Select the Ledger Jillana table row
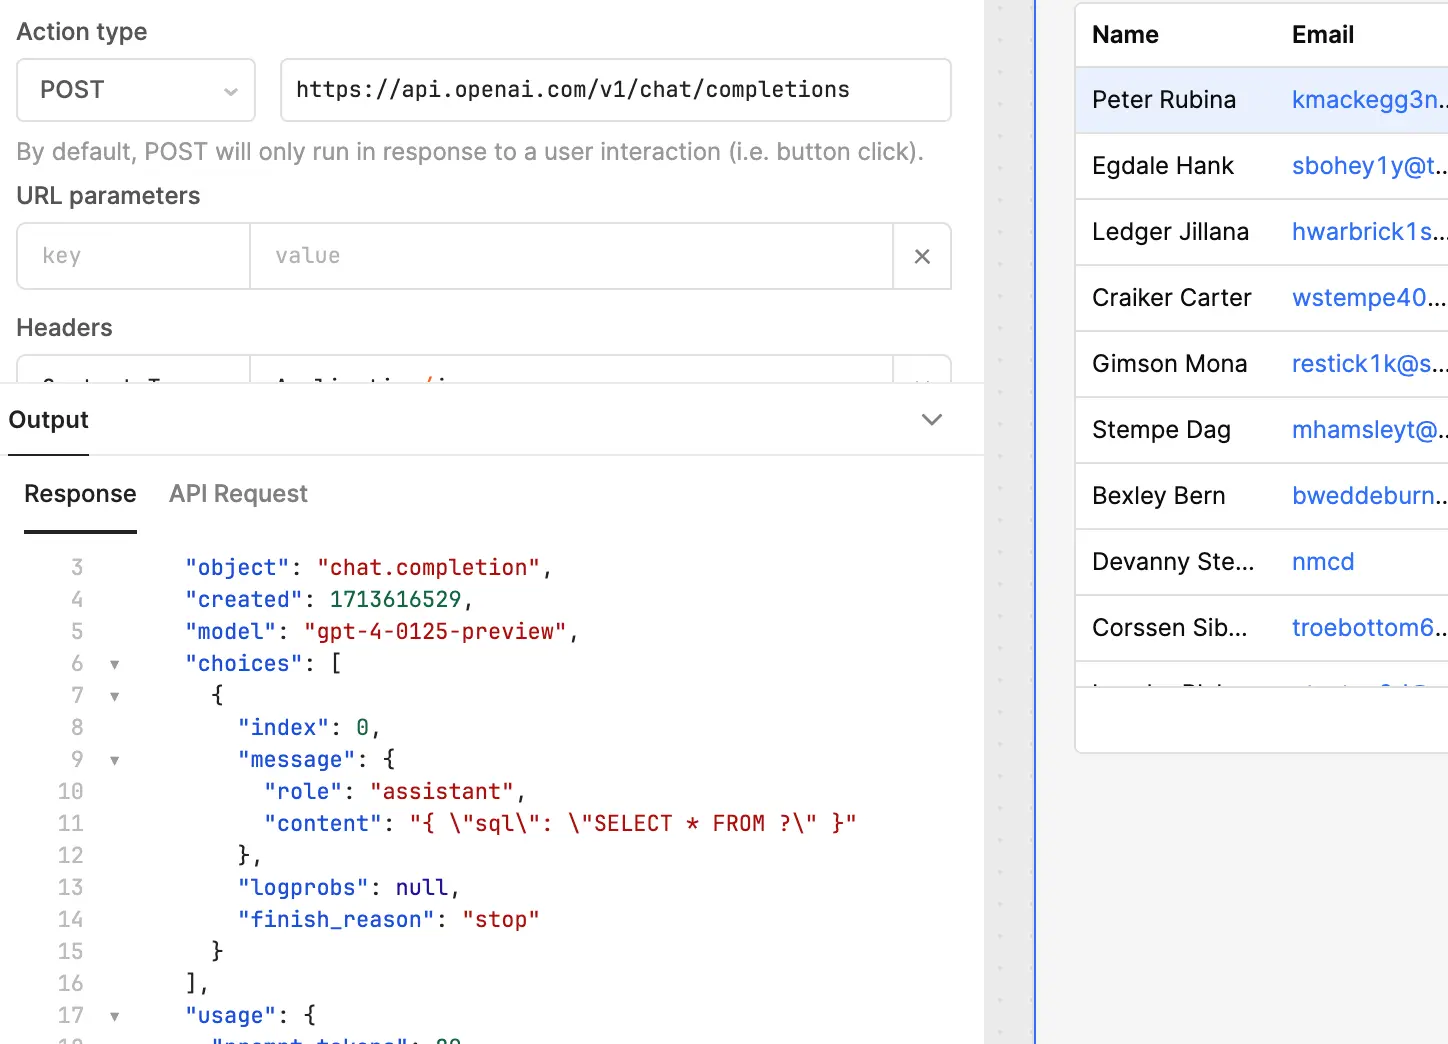Viewport: 1448px width, 1044px height. pos(1170,232)
